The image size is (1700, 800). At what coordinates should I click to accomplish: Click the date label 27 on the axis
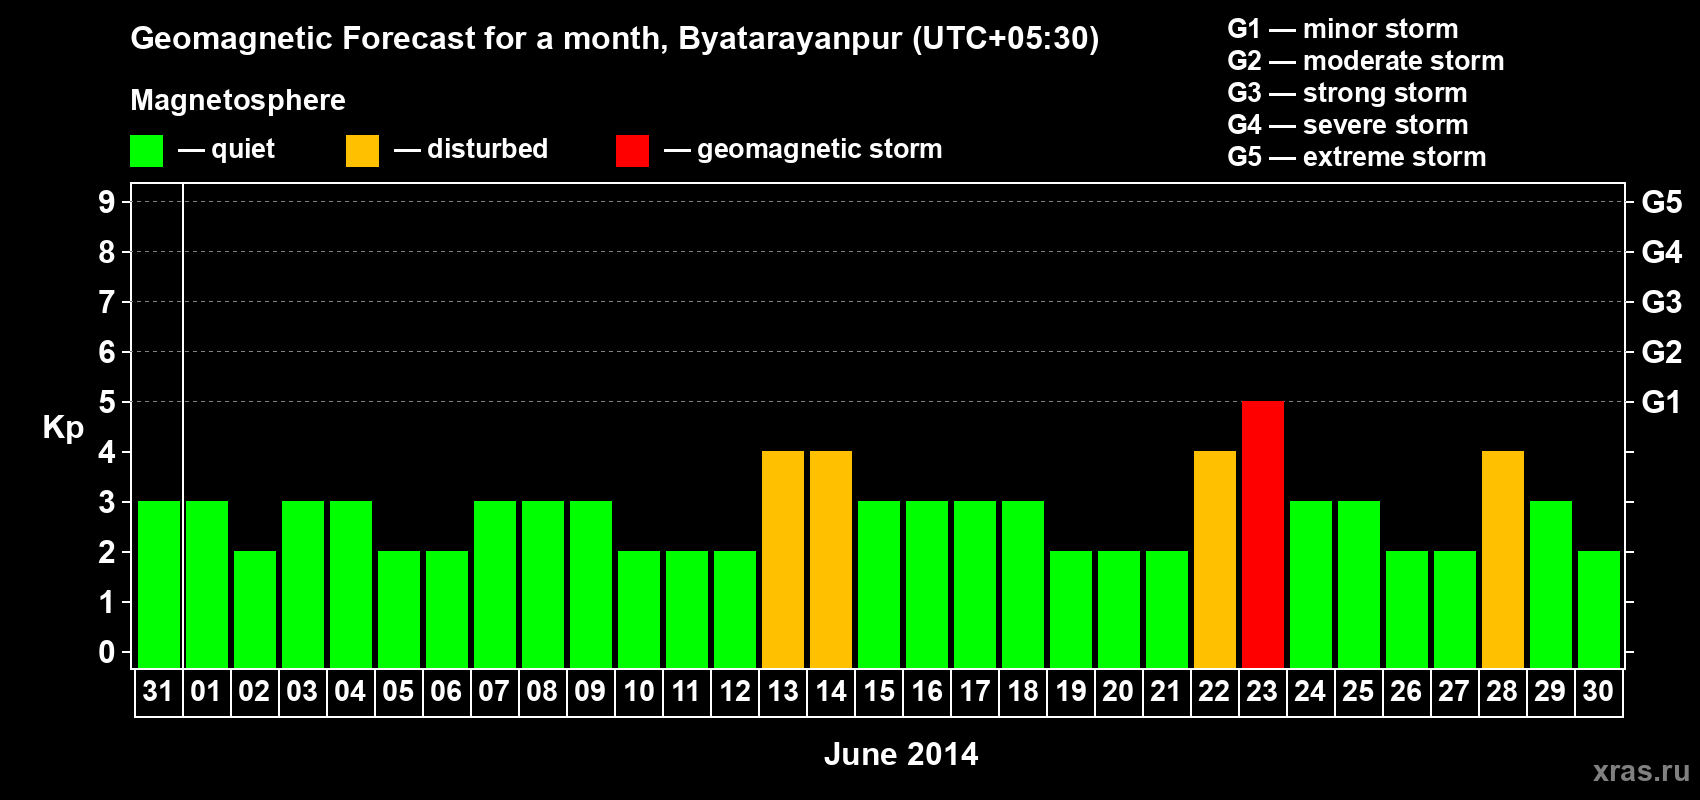[x=1454, y=691]
